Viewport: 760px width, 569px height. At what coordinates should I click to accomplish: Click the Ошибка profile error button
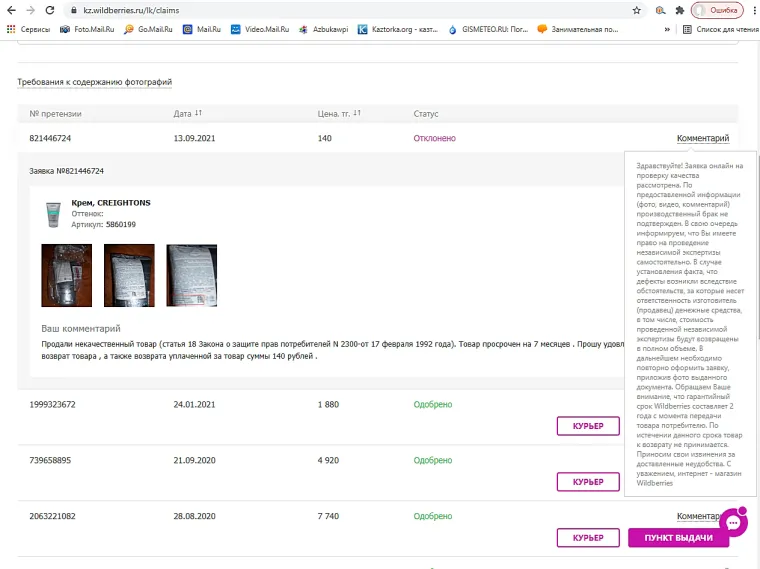[x=717, y=10]
